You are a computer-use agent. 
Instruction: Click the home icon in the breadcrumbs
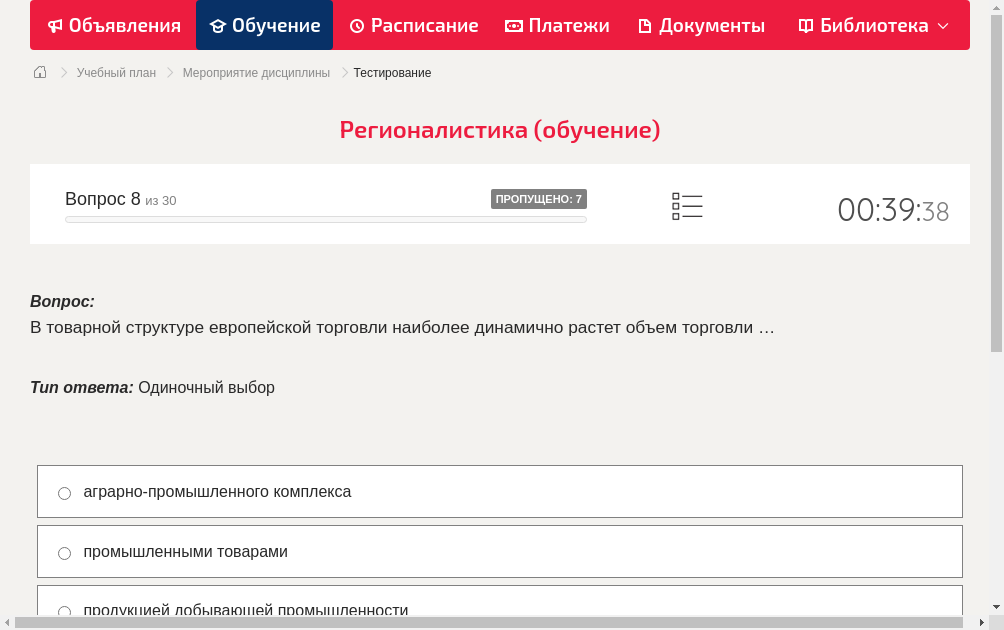click(39, 72)
